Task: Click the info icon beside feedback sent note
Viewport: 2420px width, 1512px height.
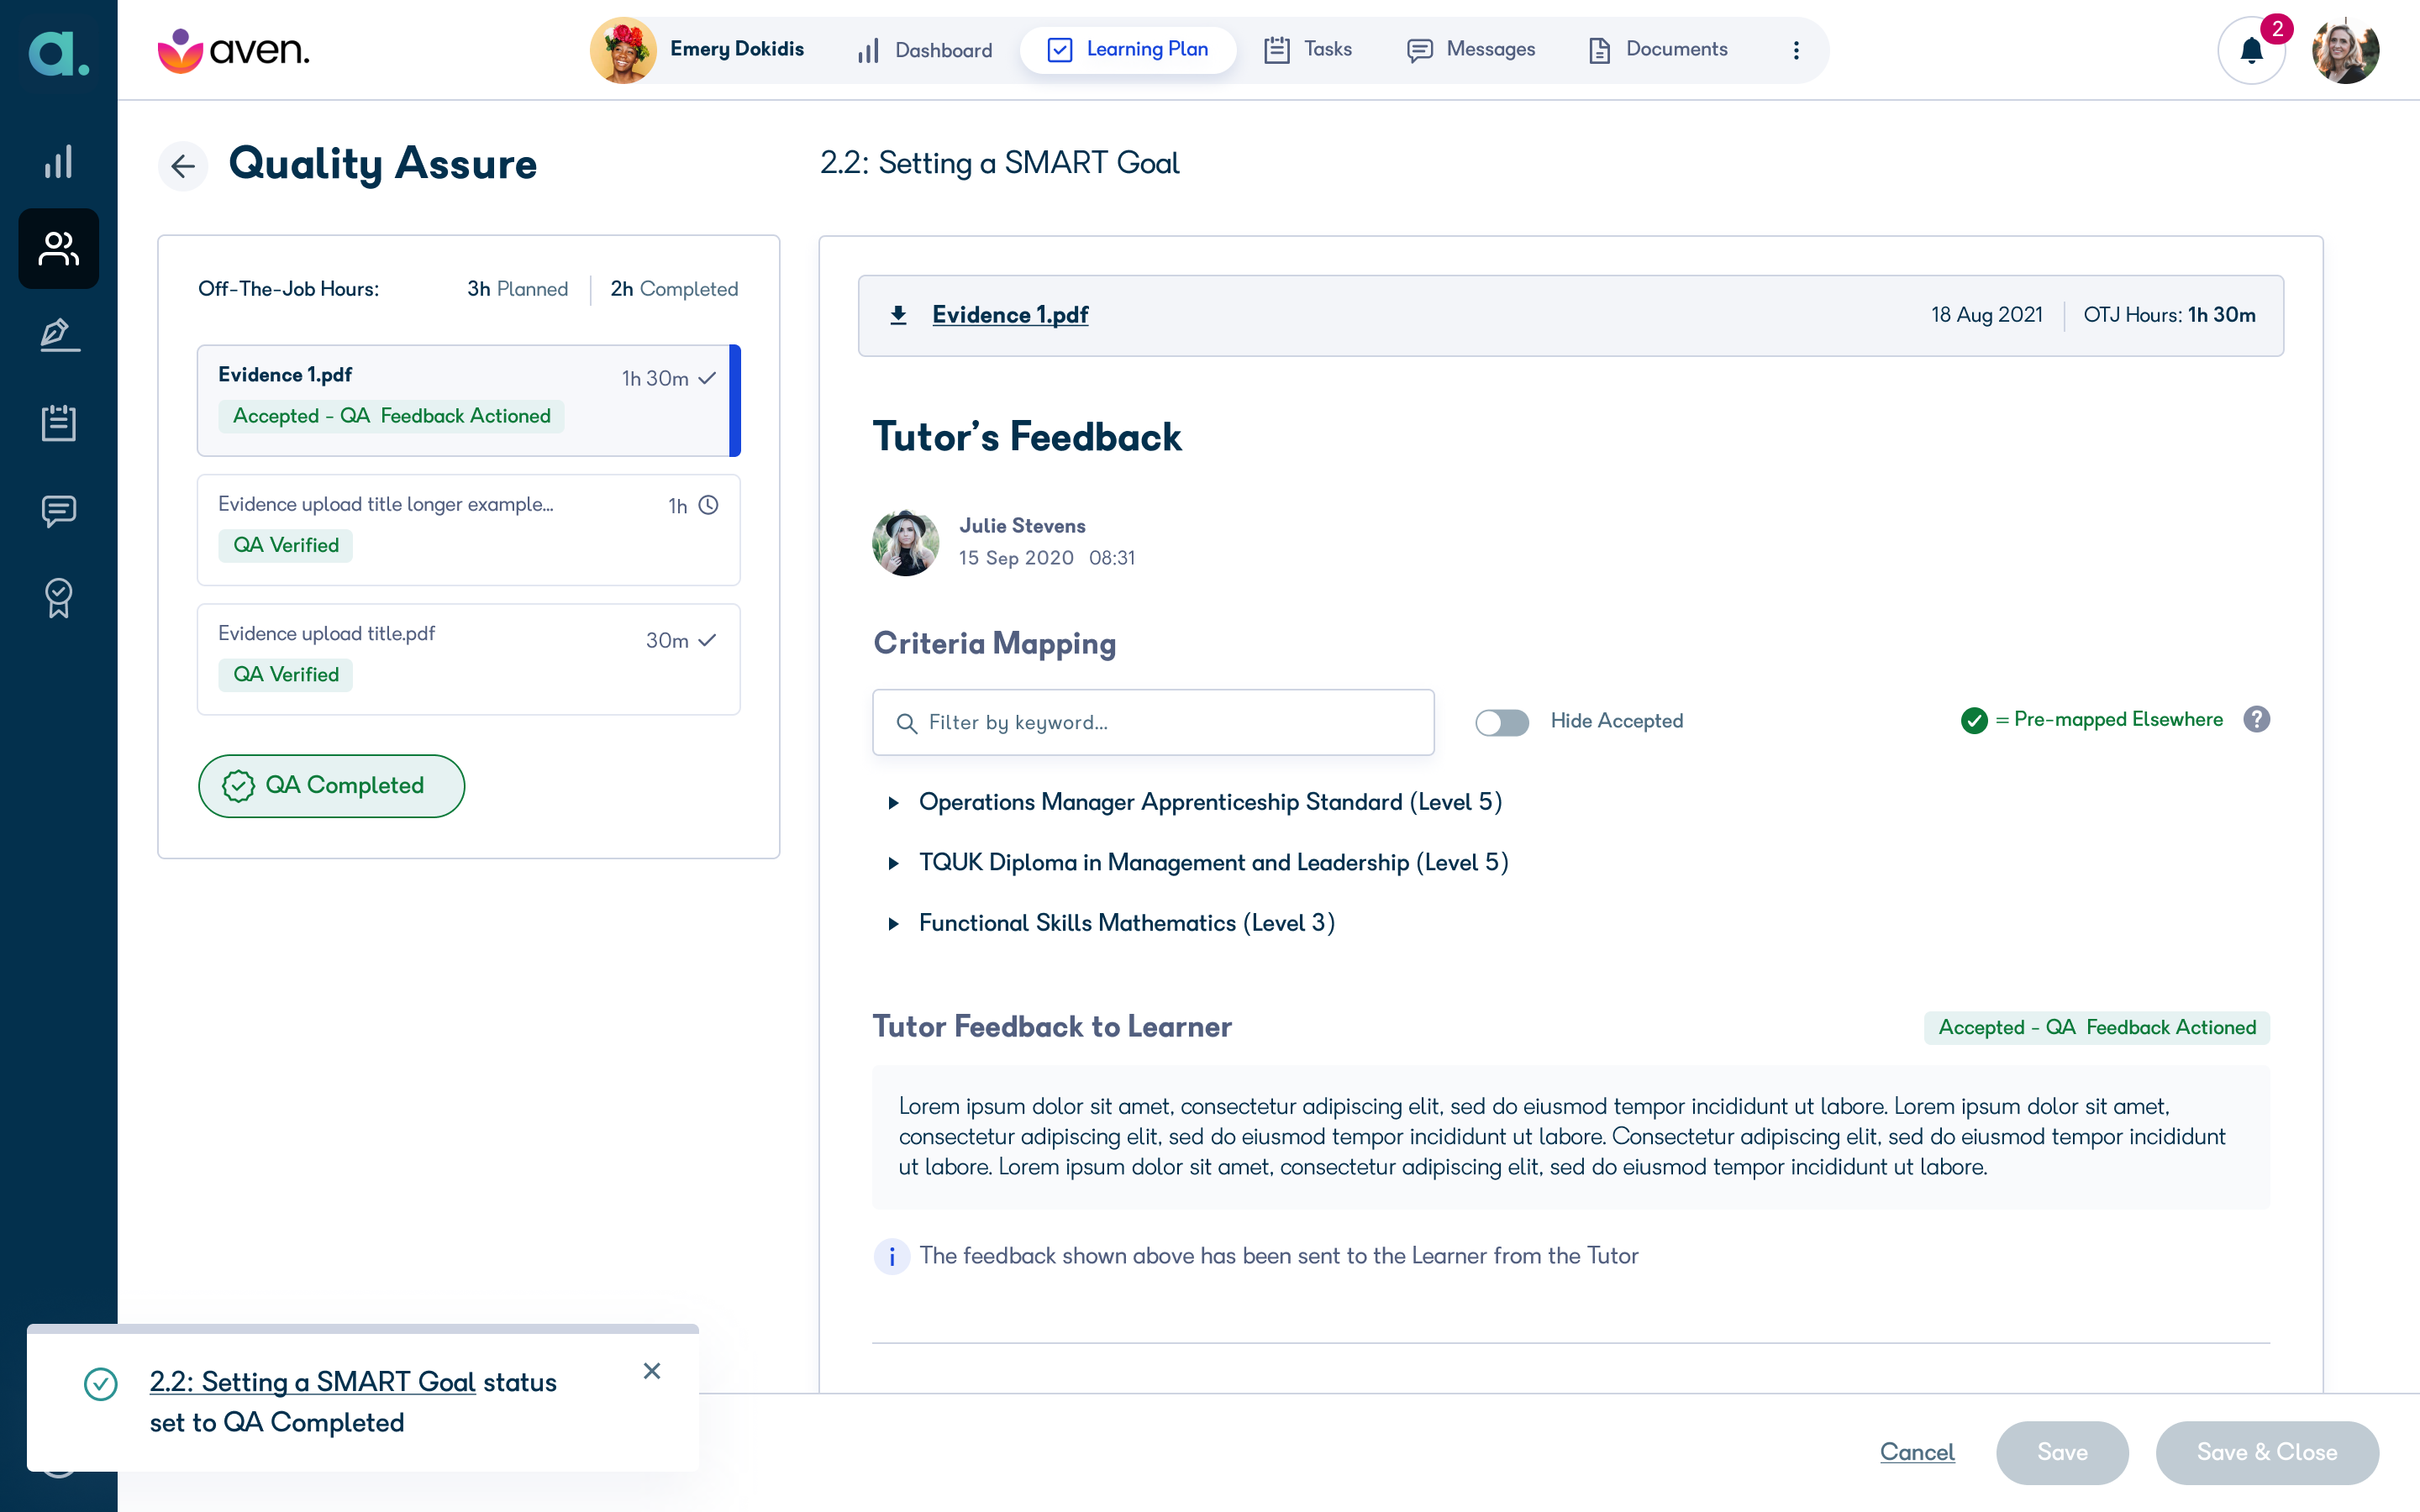Action: point(891,1256)
